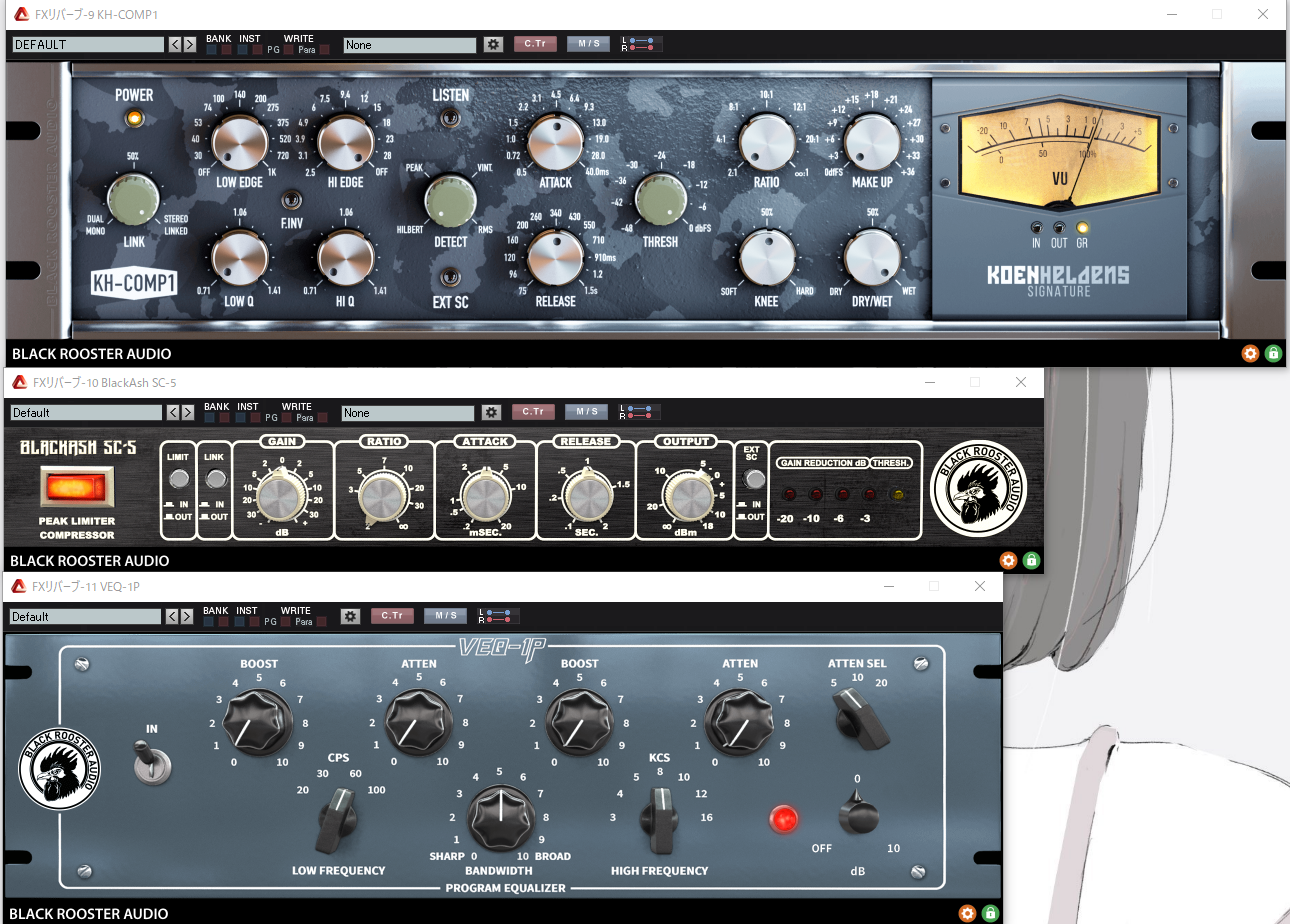Select the GR meter mode under VU meter
Screen dimensions: 1290x924
point(1082,227)
